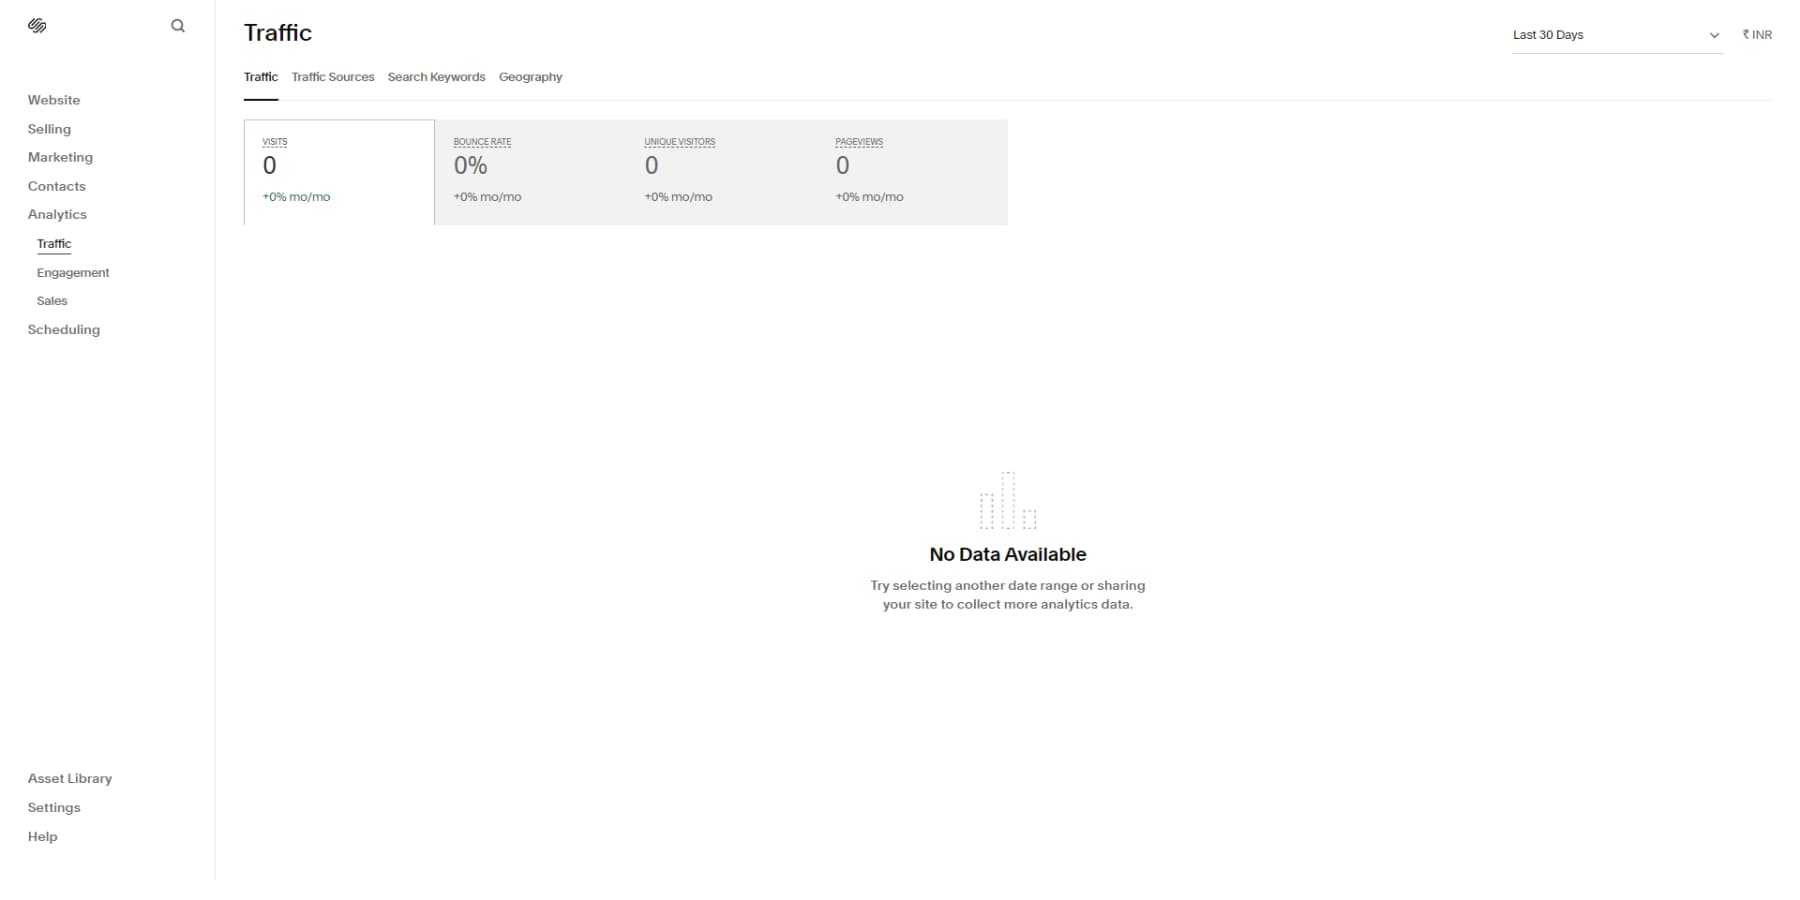Toggle the Unique Visitors metric card
Image resolution: width=1800 pixels, height=900 pixels.
(721, 171)
